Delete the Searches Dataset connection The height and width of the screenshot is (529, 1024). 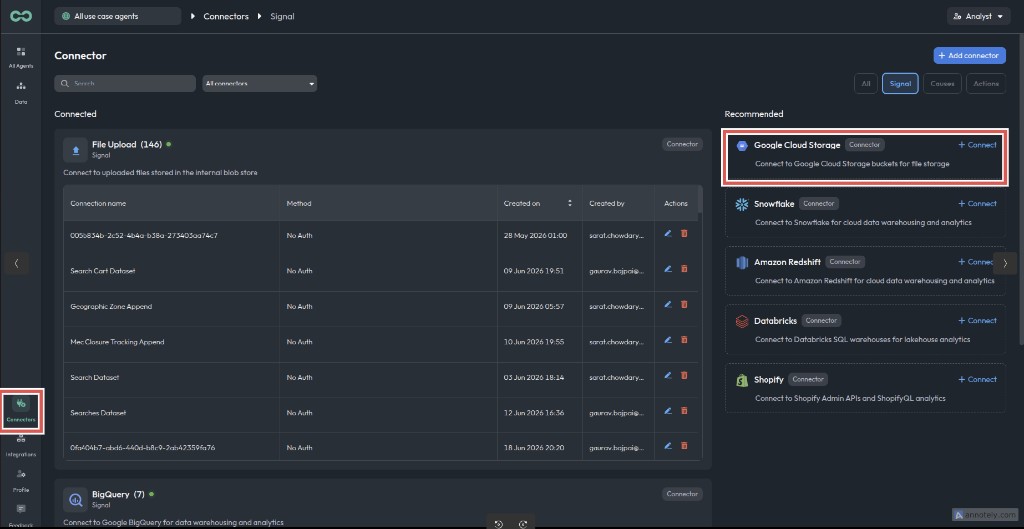(x=684, y=411)
